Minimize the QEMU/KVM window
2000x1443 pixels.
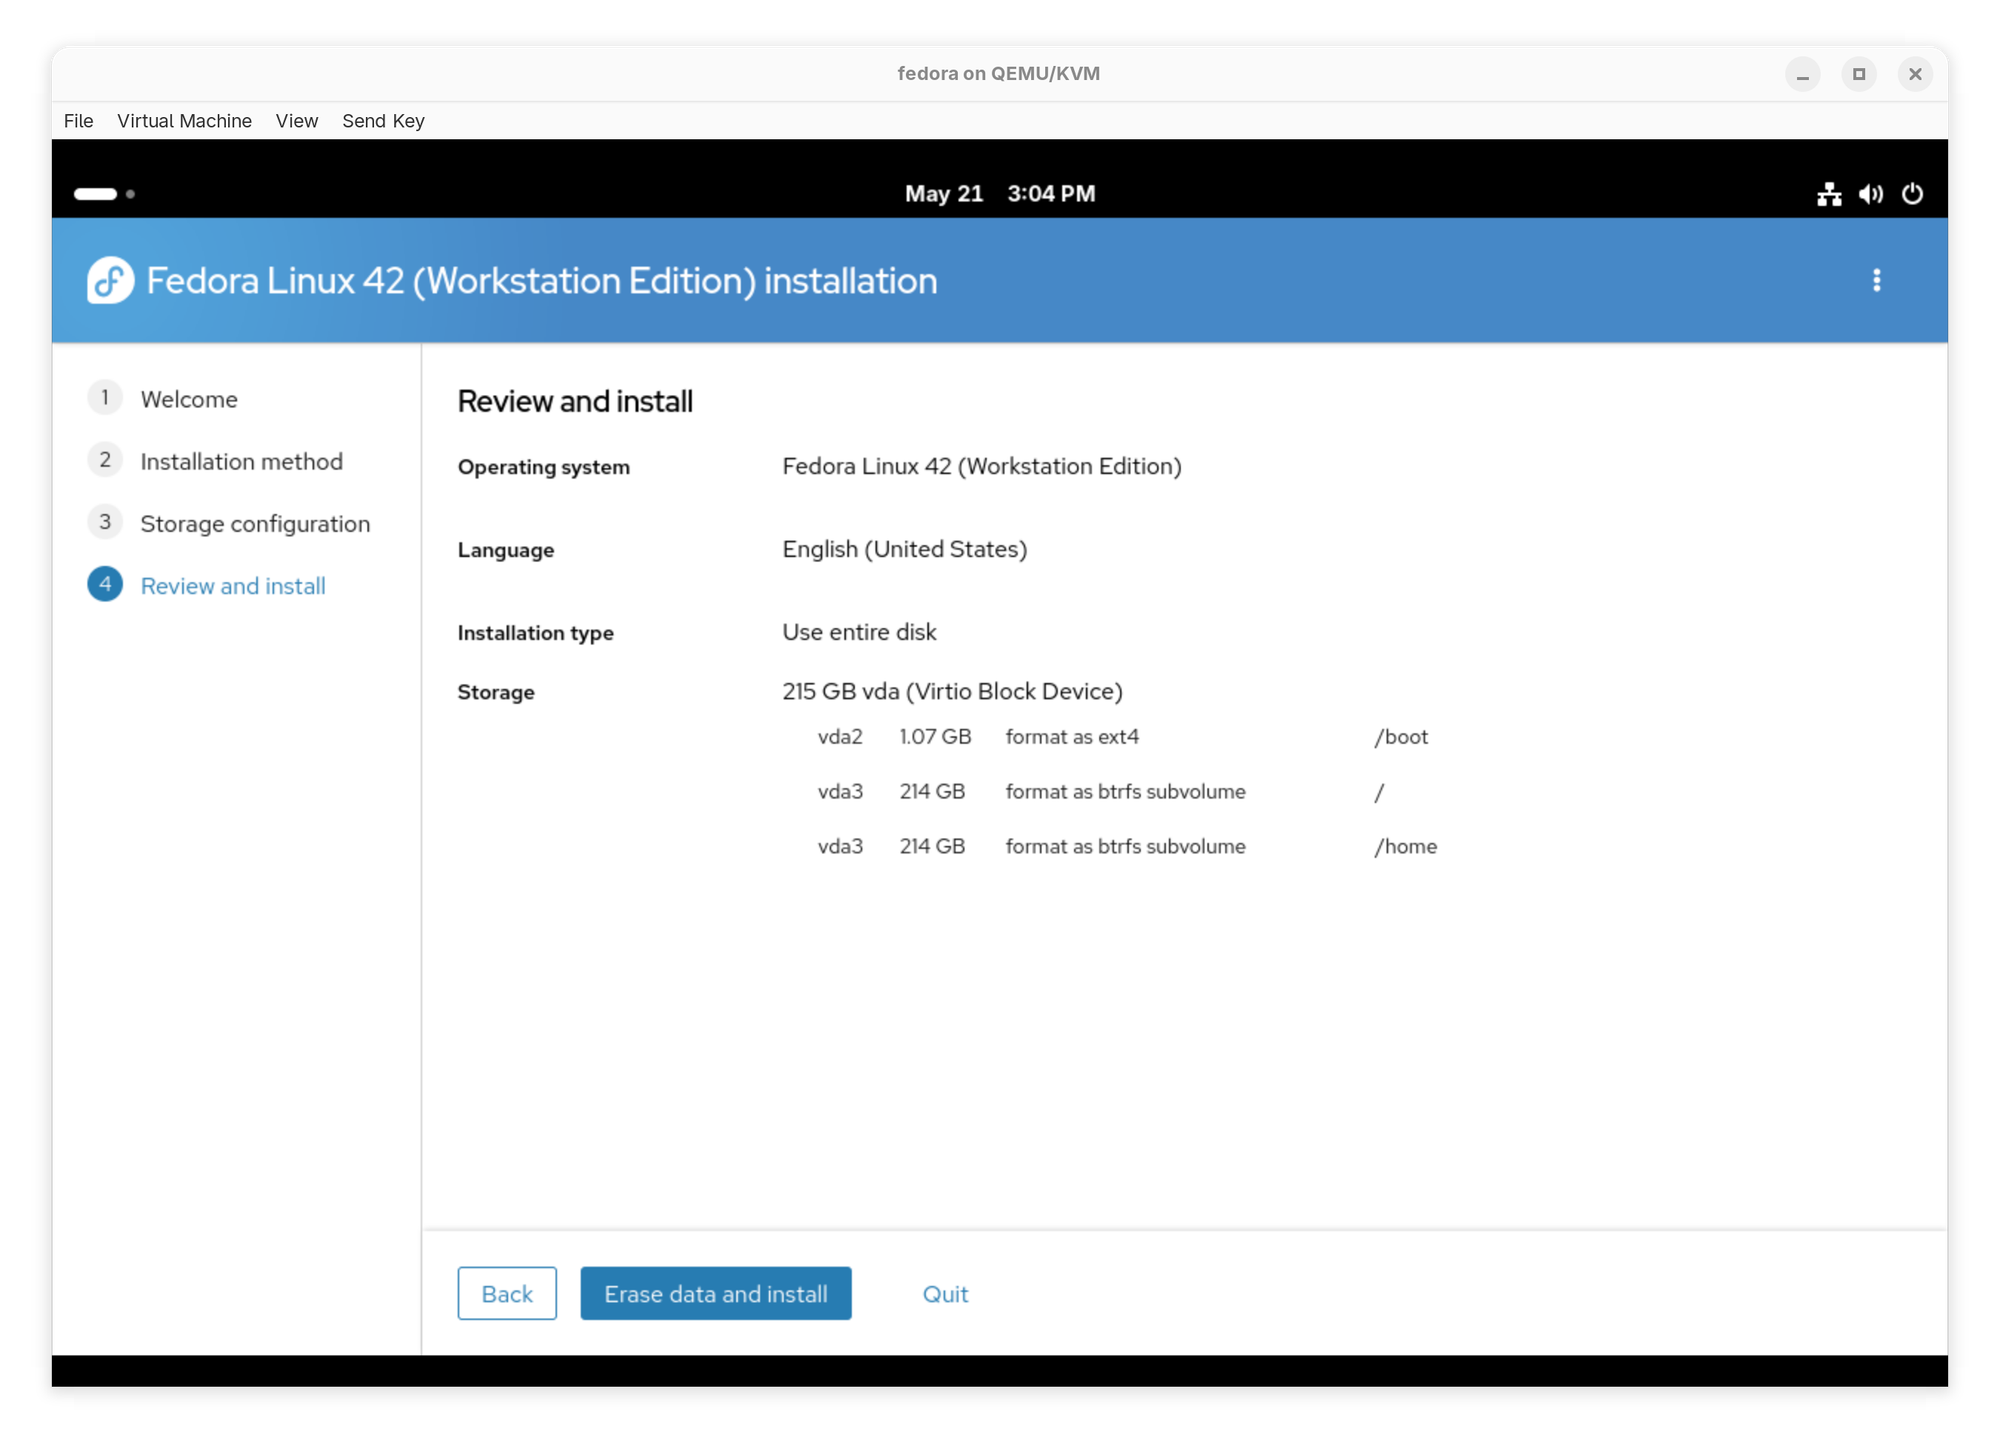1802,74
